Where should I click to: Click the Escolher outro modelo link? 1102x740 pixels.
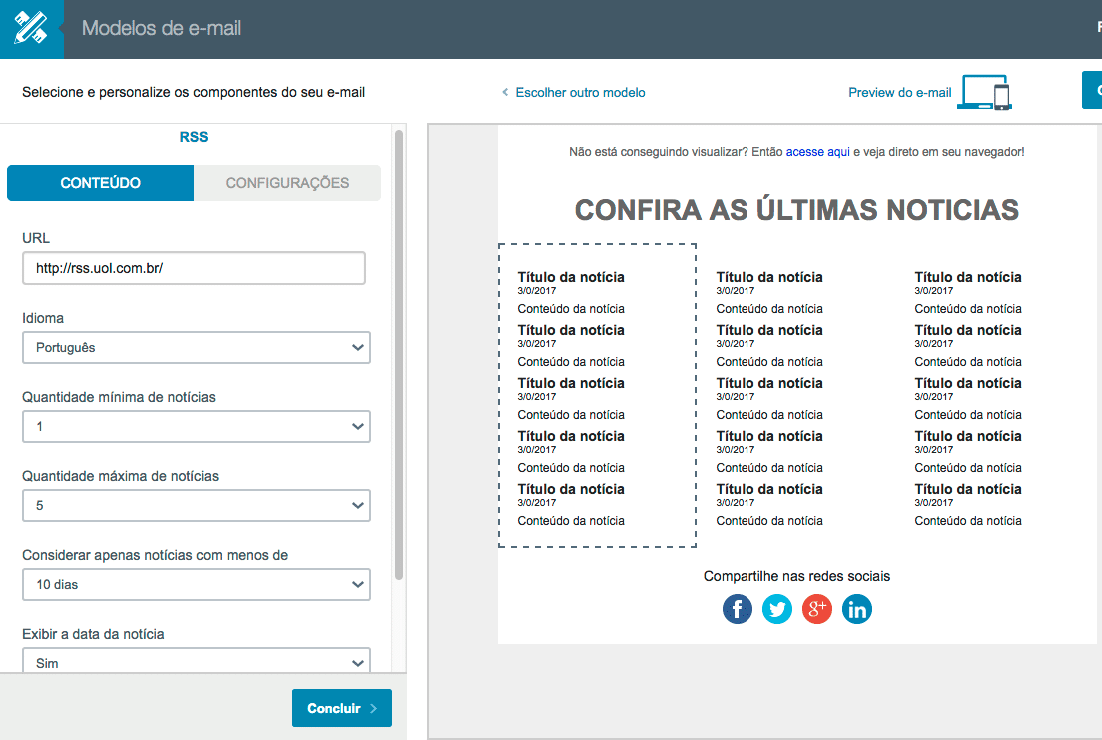(x=574, y=93)
